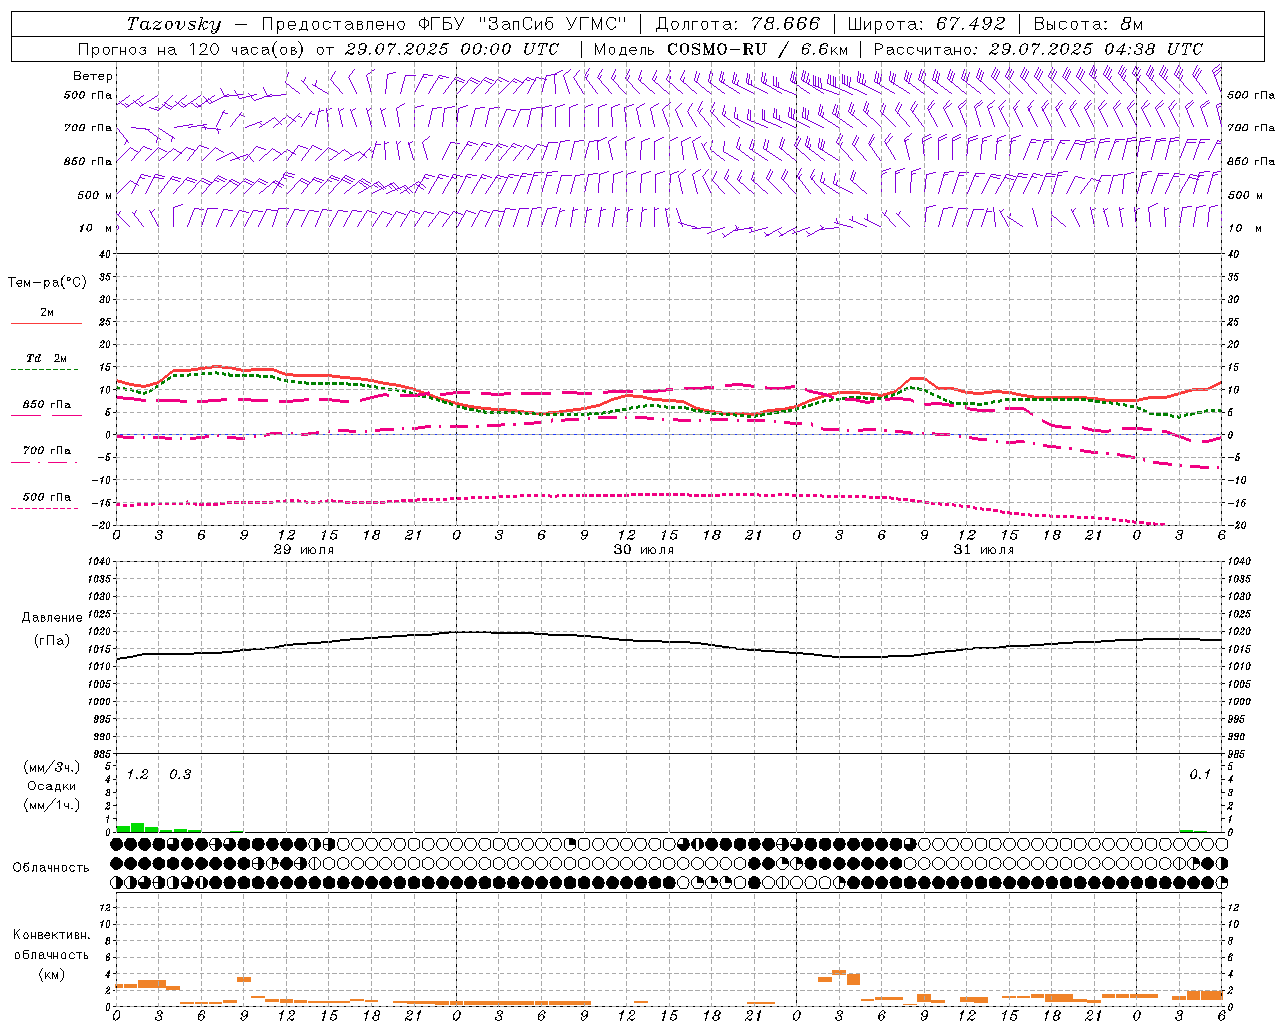Click the precipitation value 1.2
Screen dimensions: 1280x1024
pyautogui.click(x=138, y=775)
